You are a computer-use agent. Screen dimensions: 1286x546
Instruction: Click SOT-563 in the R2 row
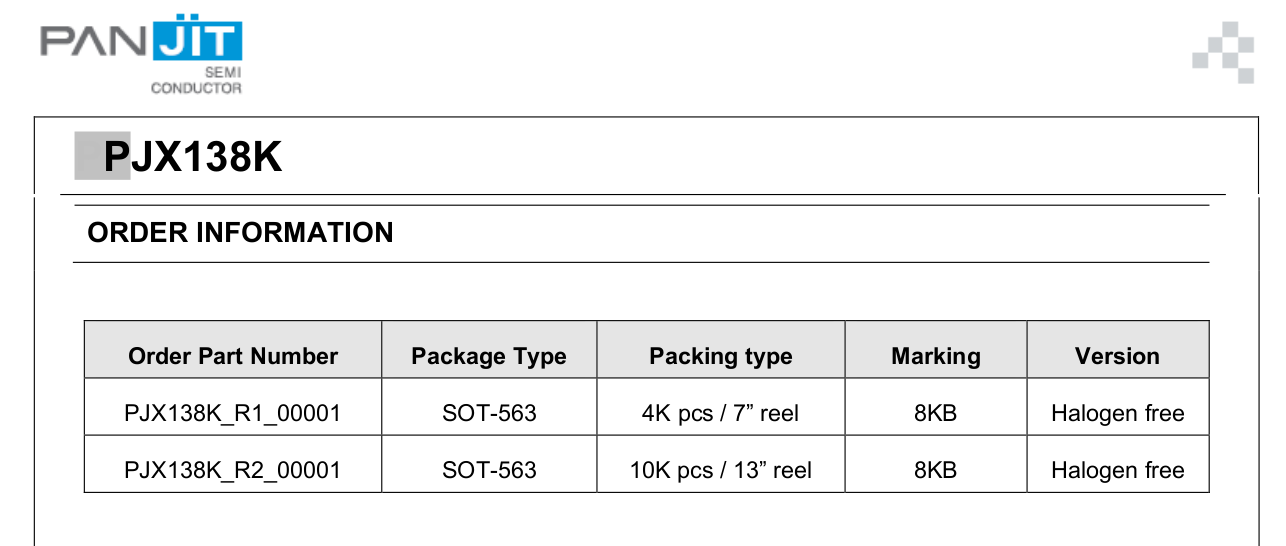pos(489,470)
